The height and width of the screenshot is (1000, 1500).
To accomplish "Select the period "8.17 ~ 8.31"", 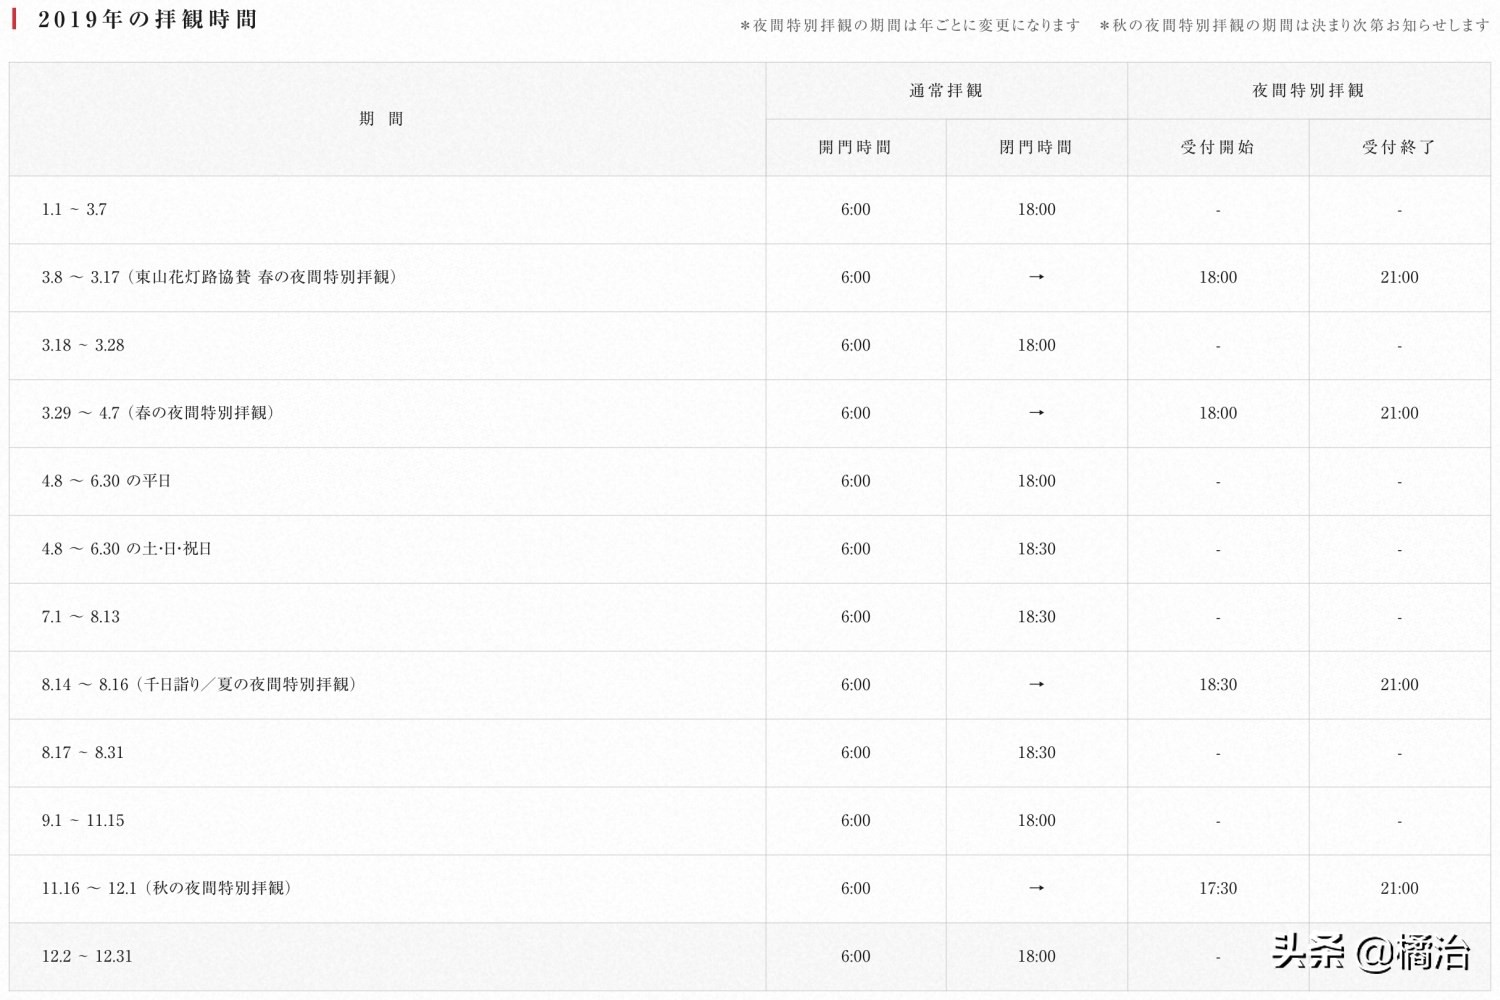I will [x=83, y=753].
